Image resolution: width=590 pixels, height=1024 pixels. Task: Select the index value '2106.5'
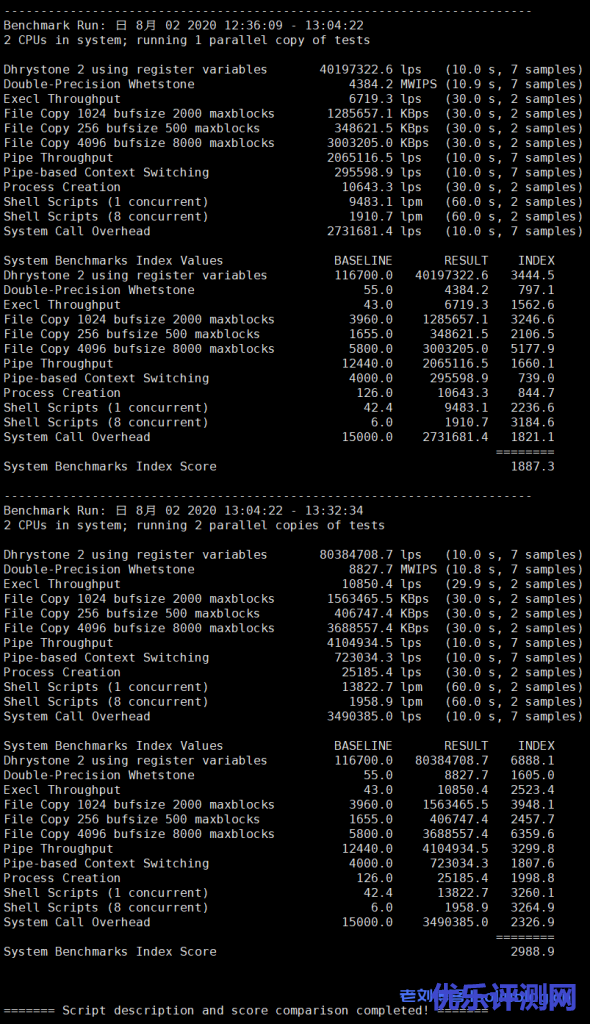pos(533,334)
